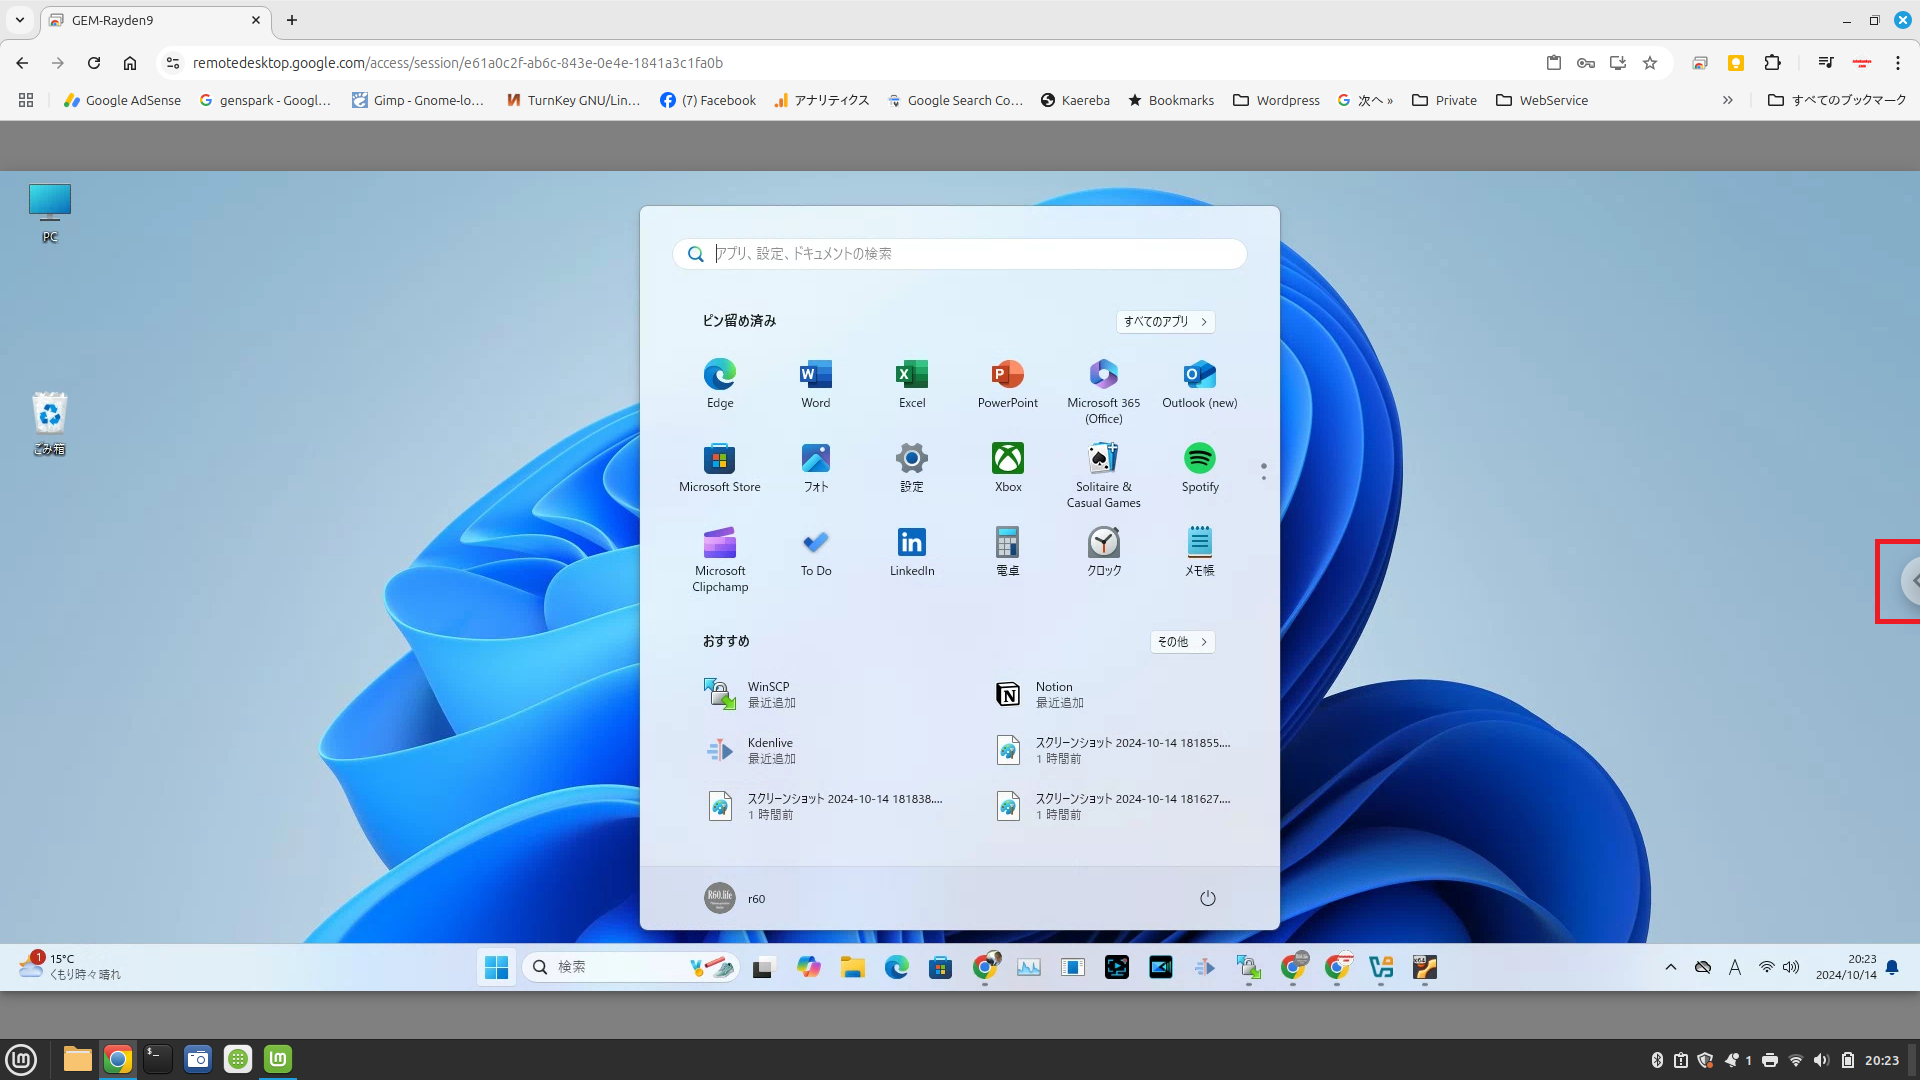Expand その他 recommended items

pos(1182,642)
